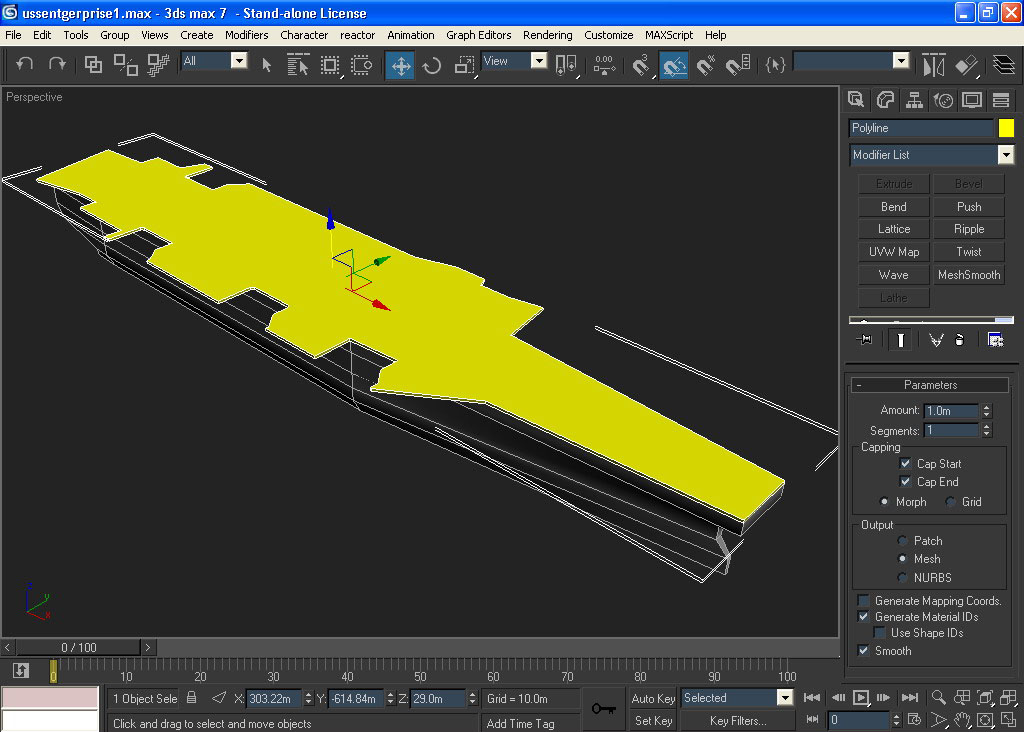Switch to the Utilities command panel

[1001, 100]
